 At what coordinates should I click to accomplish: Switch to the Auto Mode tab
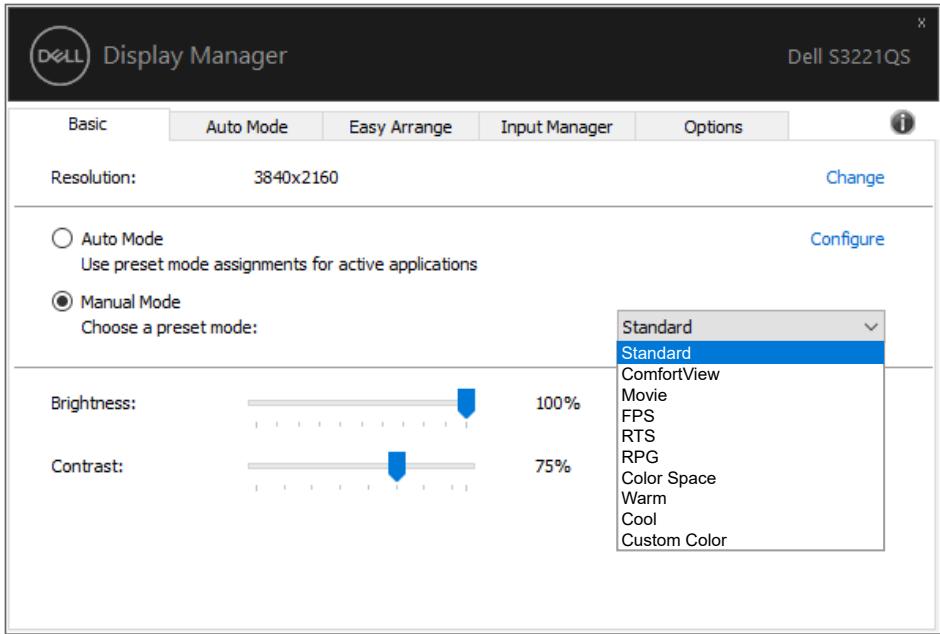(x=246, y=127)
